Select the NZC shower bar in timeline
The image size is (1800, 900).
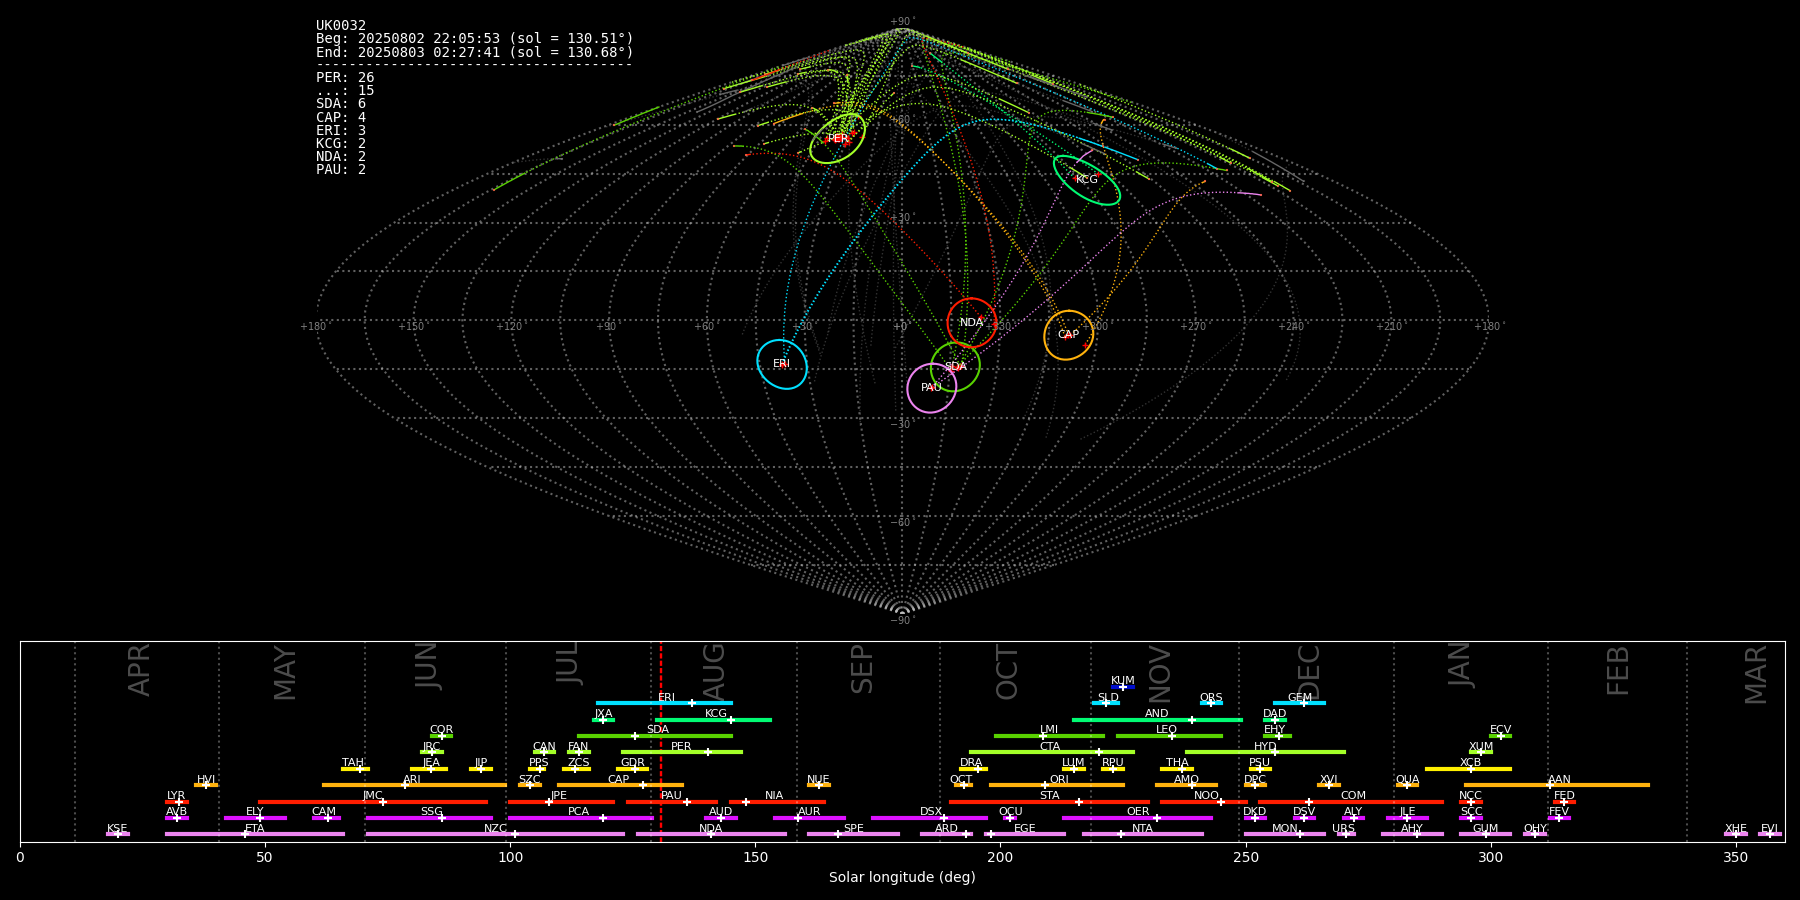point(495,834)
